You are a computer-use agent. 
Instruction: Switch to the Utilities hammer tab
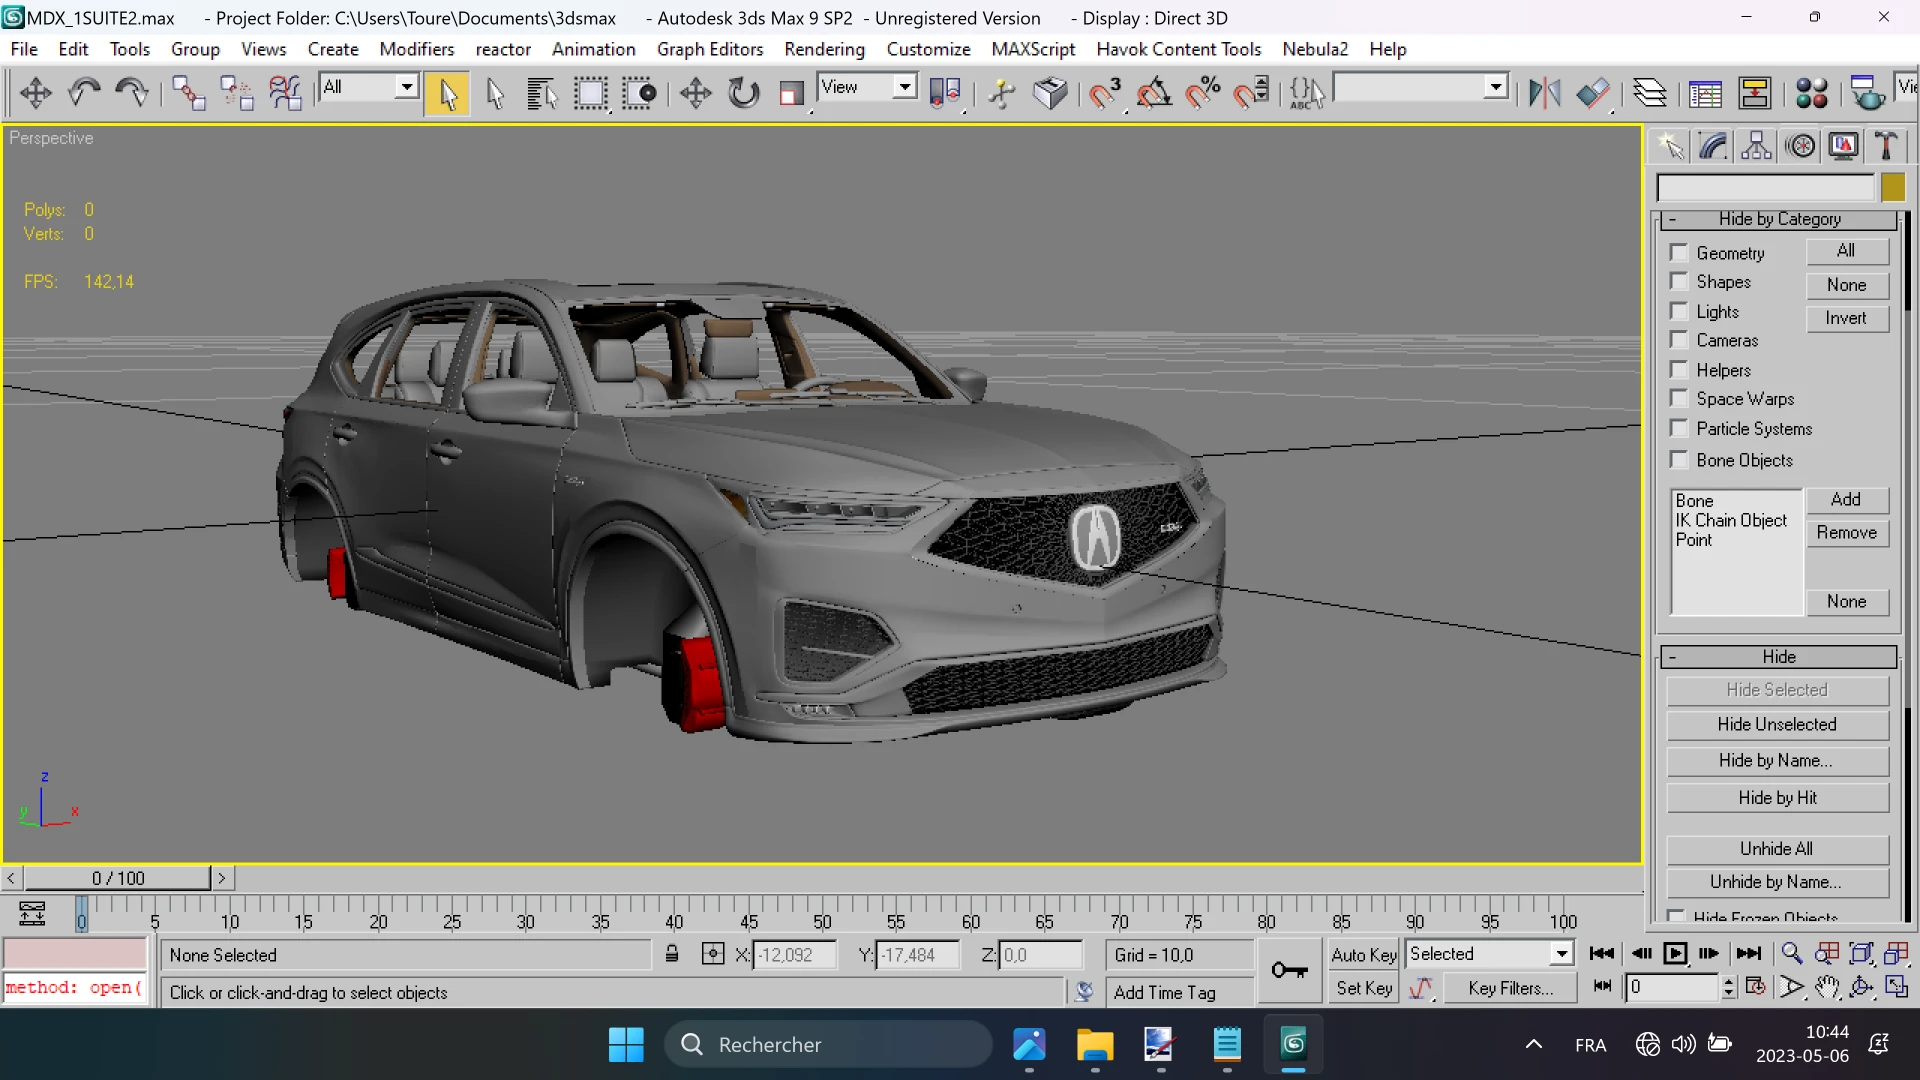[x=1886, y=146]
